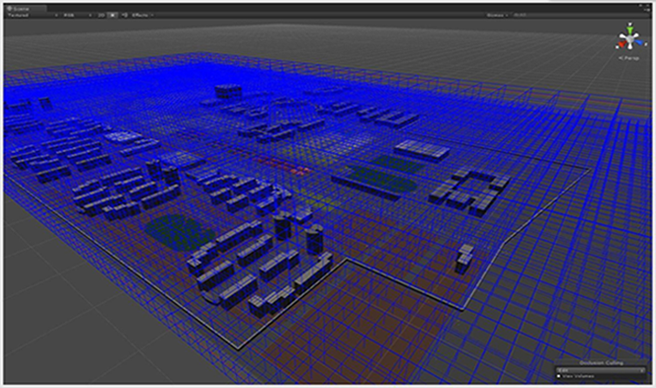656x388 pixels.
Task: Toggle the scene lighting button
Action: [x=112, y=15]
